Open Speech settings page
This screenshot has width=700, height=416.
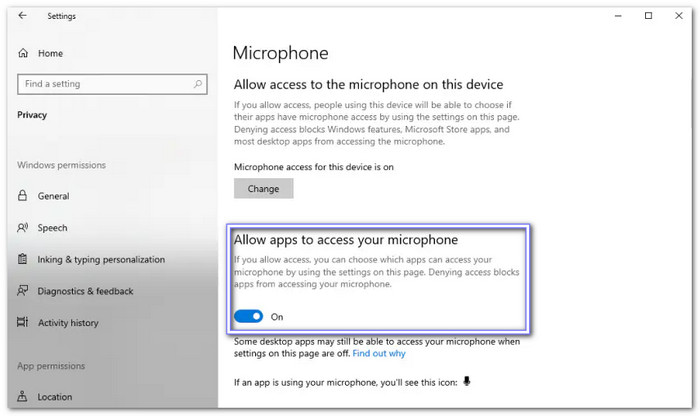(52, 228)
